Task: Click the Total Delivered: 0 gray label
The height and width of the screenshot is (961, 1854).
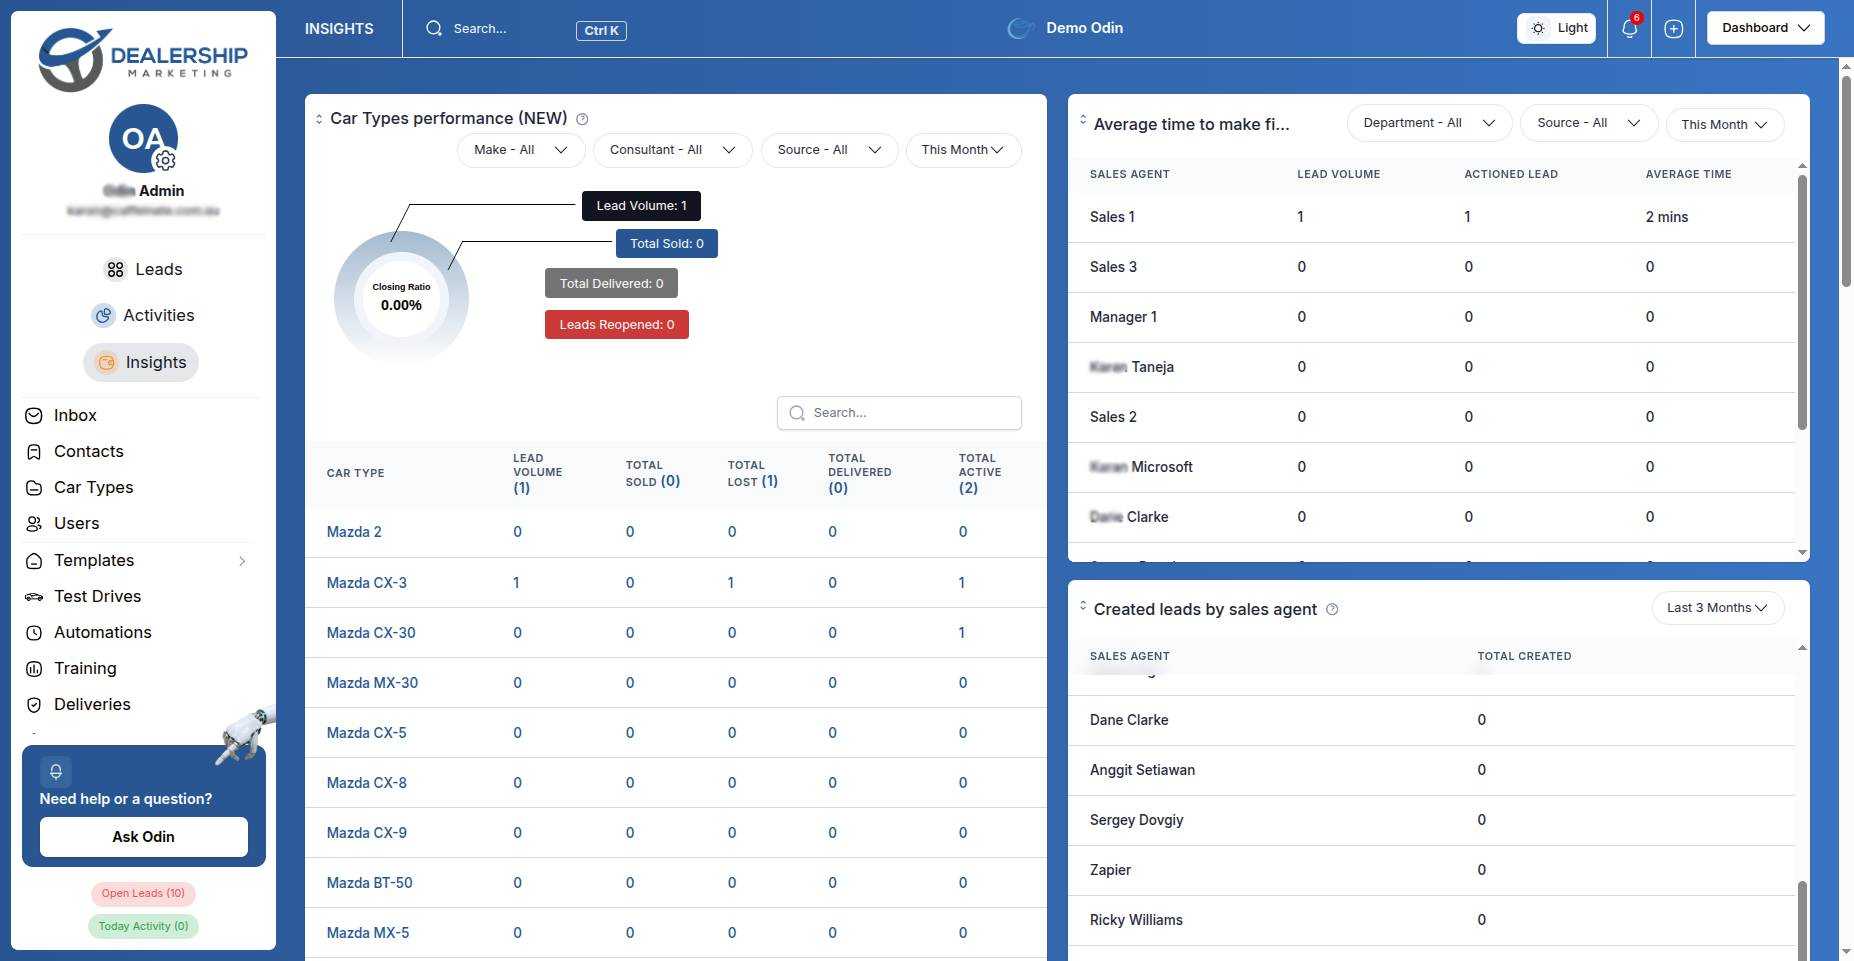Action: pos(611,284)
